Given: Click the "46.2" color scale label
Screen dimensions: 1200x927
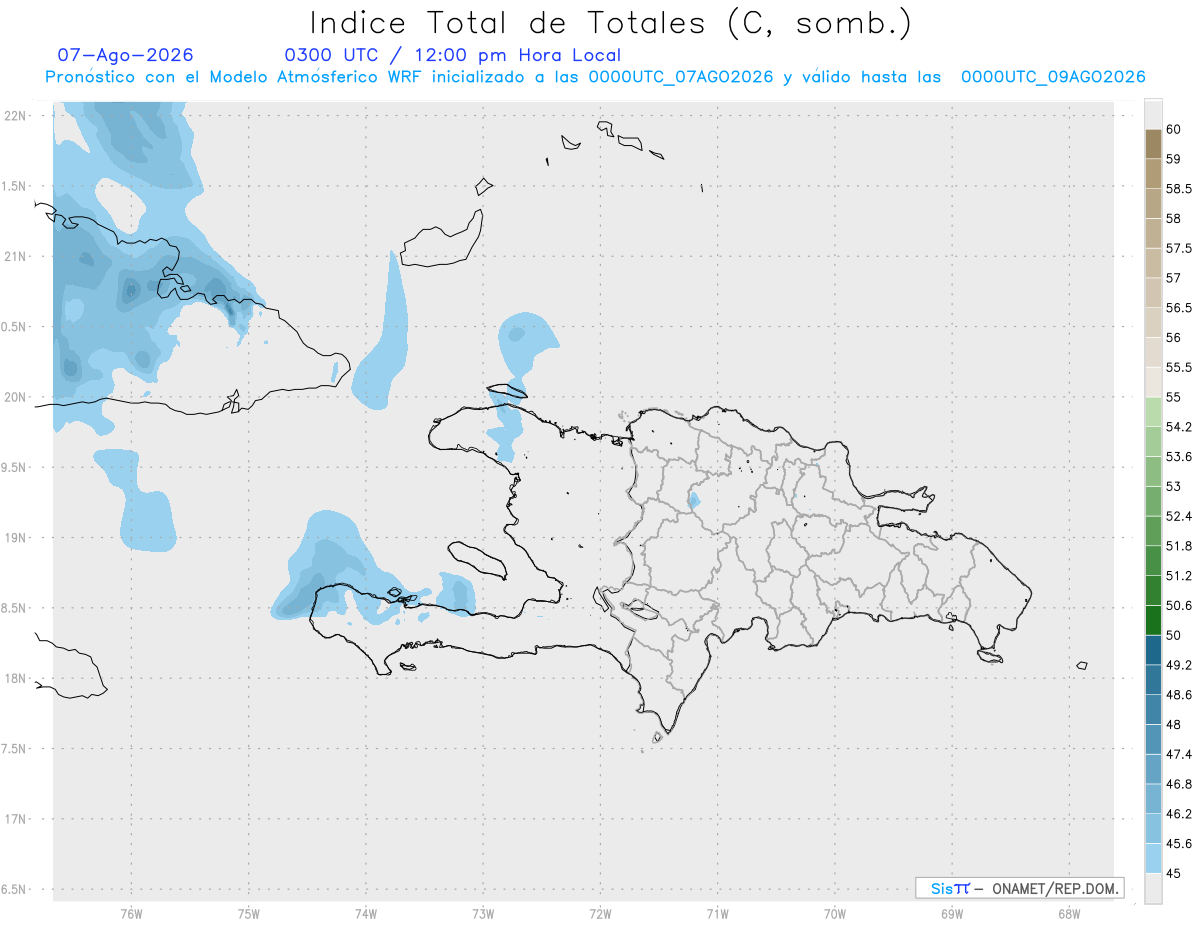Looking at the screenshot, I should (x=1179, y=814).
